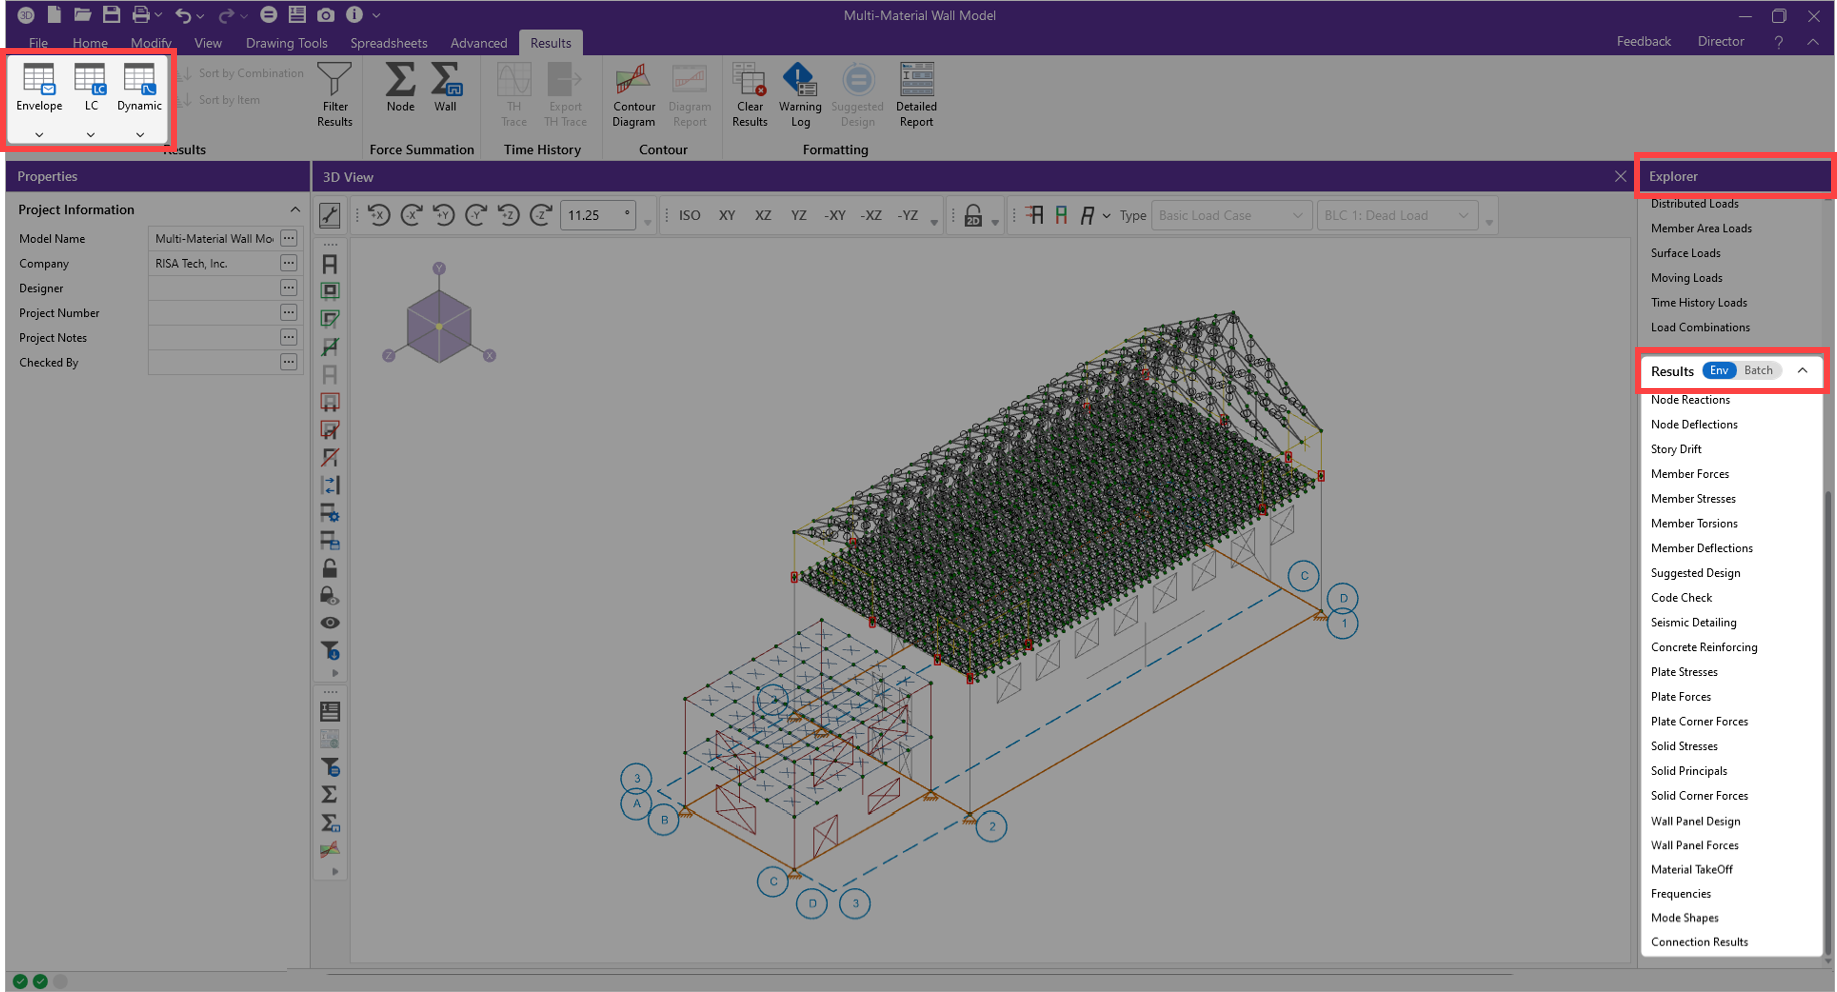
Task: Switch to the Spreadsheets ribbon tab
Action: (x=388, y=43)
